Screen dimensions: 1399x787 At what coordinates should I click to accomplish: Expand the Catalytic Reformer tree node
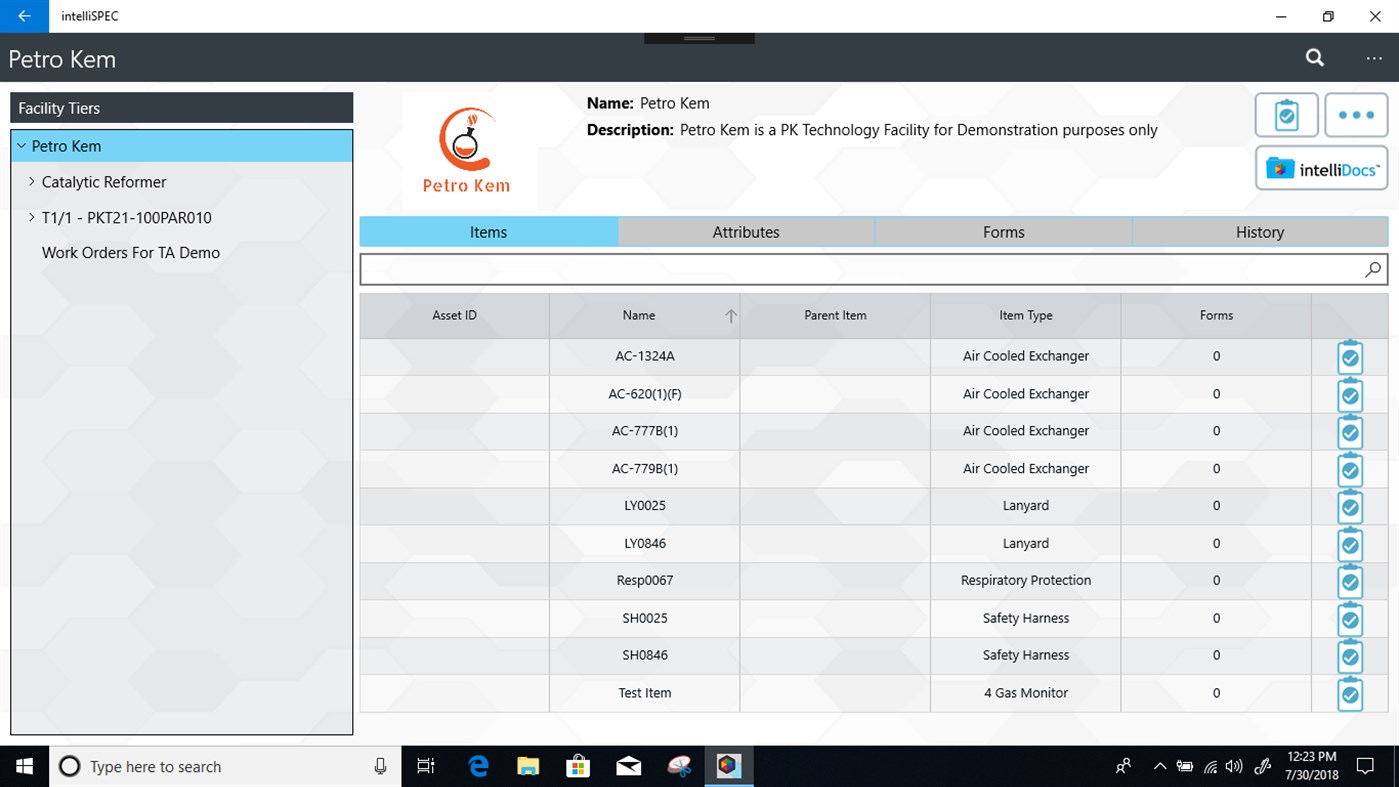(x=31, y=181)
